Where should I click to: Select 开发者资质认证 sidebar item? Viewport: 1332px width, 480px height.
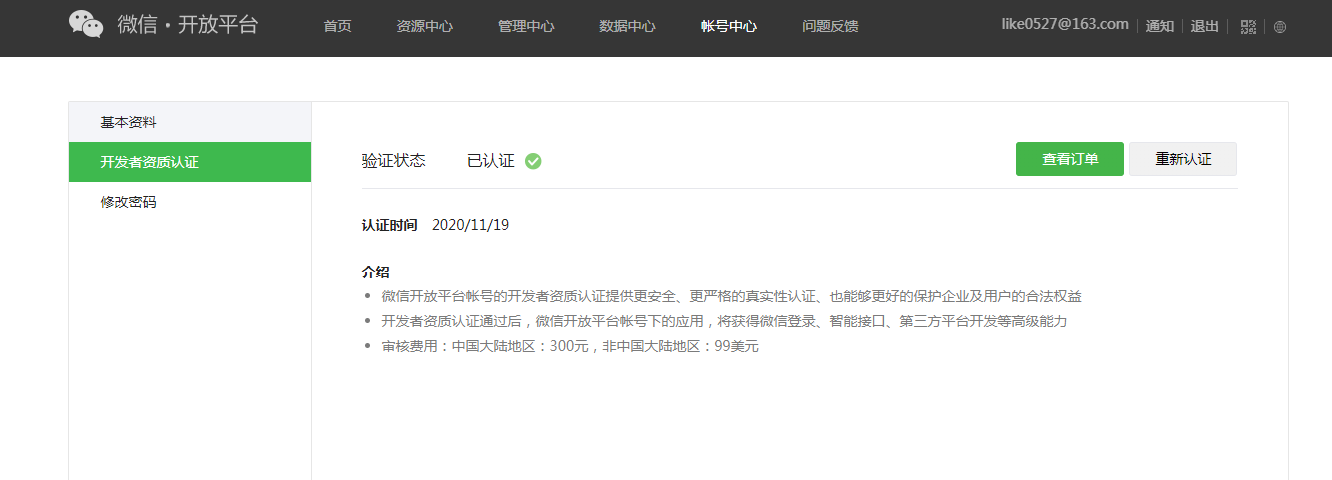[190, 162]
